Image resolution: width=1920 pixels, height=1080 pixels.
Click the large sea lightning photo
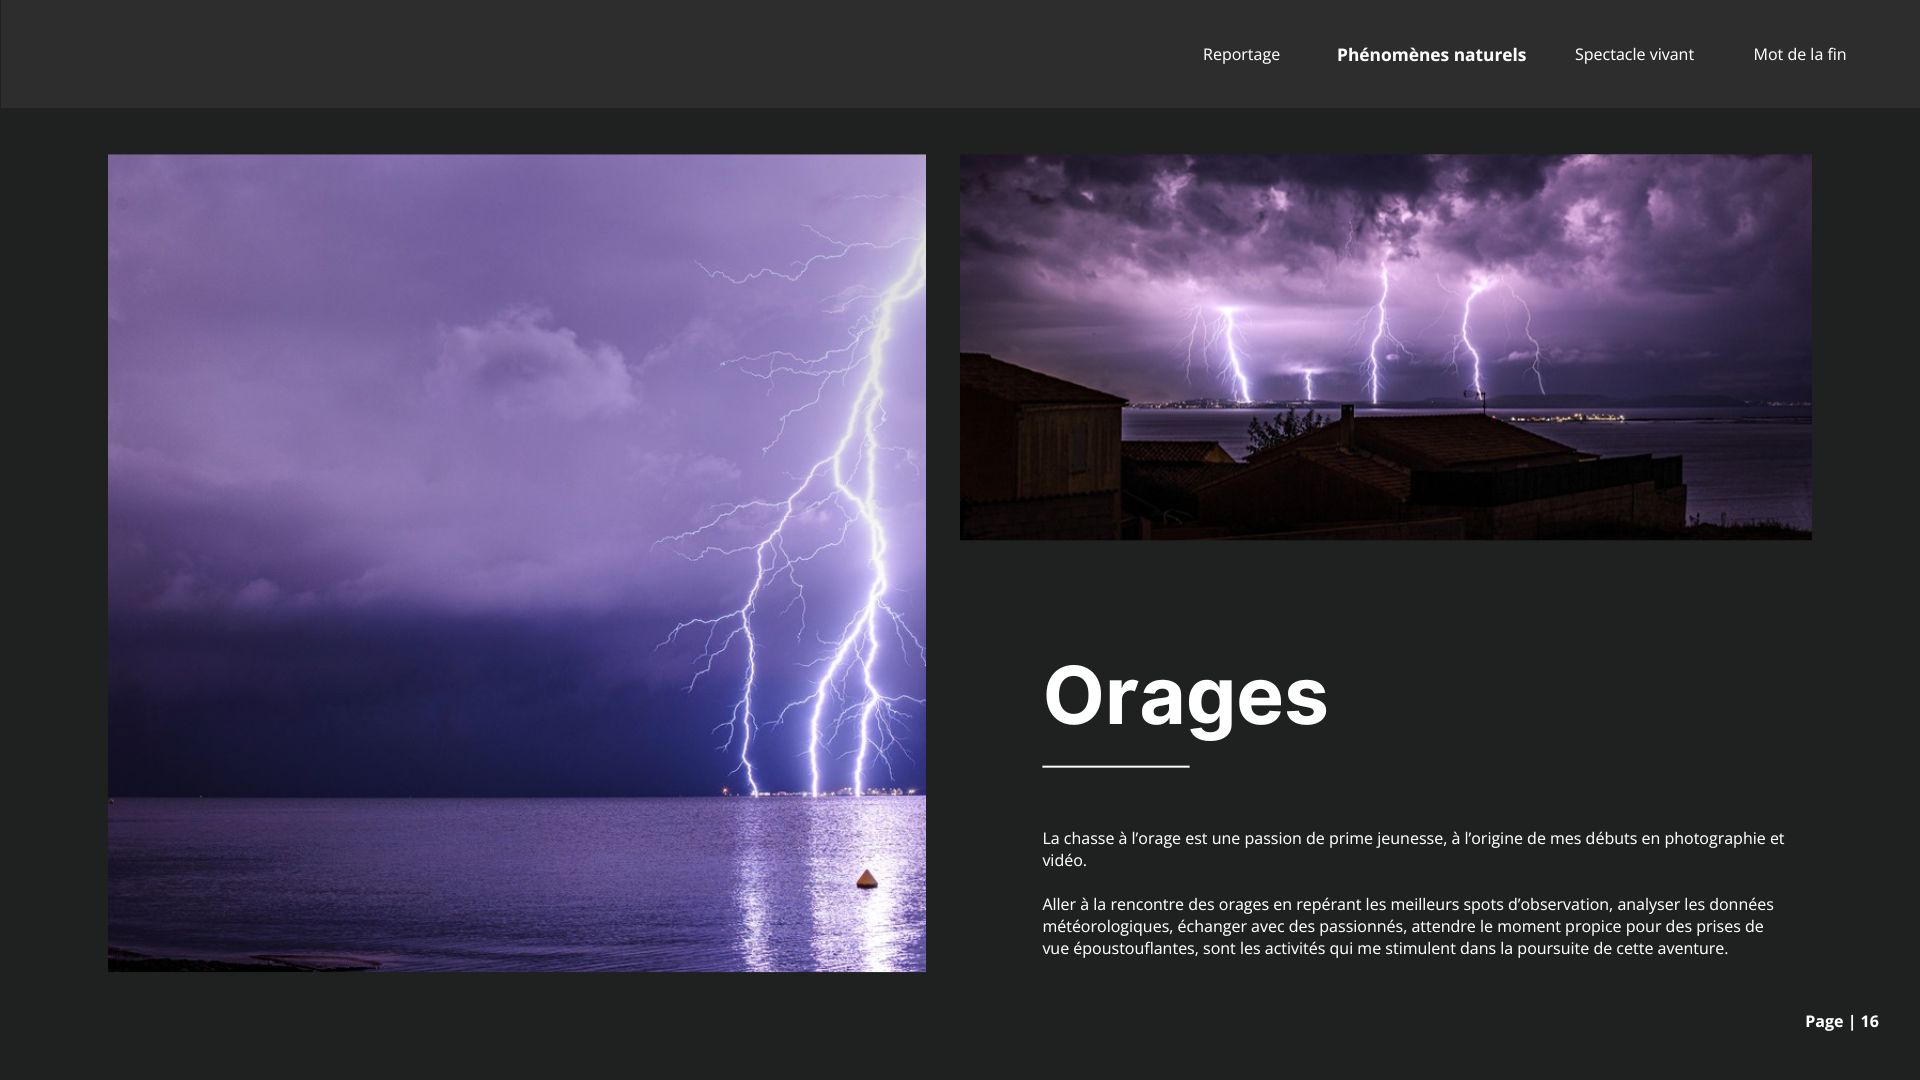(517, 563)
